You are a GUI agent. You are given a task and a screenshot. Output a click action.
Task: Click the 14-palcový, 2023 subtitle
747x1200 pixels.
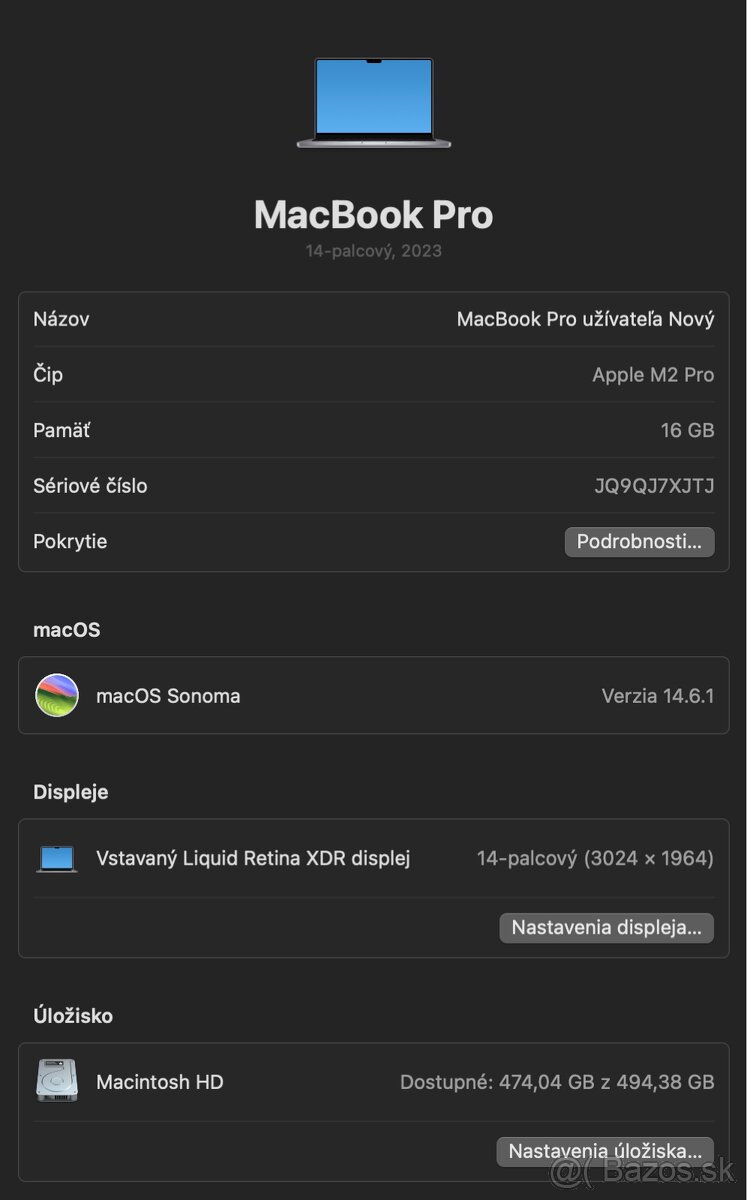pos(373,250)
